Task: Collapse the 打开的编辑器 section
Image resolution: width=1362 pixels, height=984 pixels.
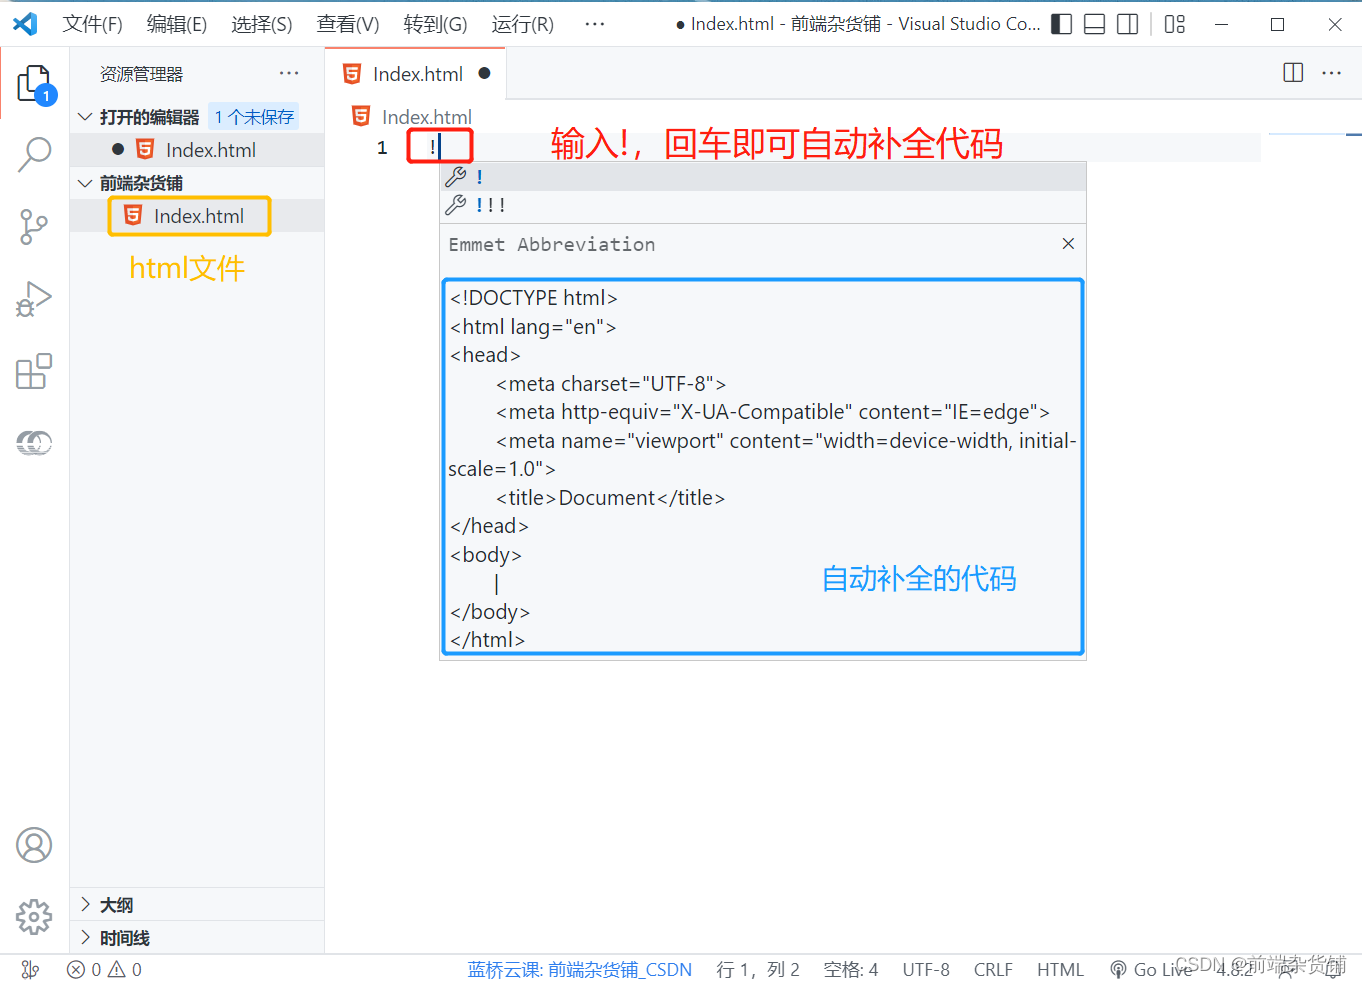Action: pyautogui.click(x=149, y=117)
